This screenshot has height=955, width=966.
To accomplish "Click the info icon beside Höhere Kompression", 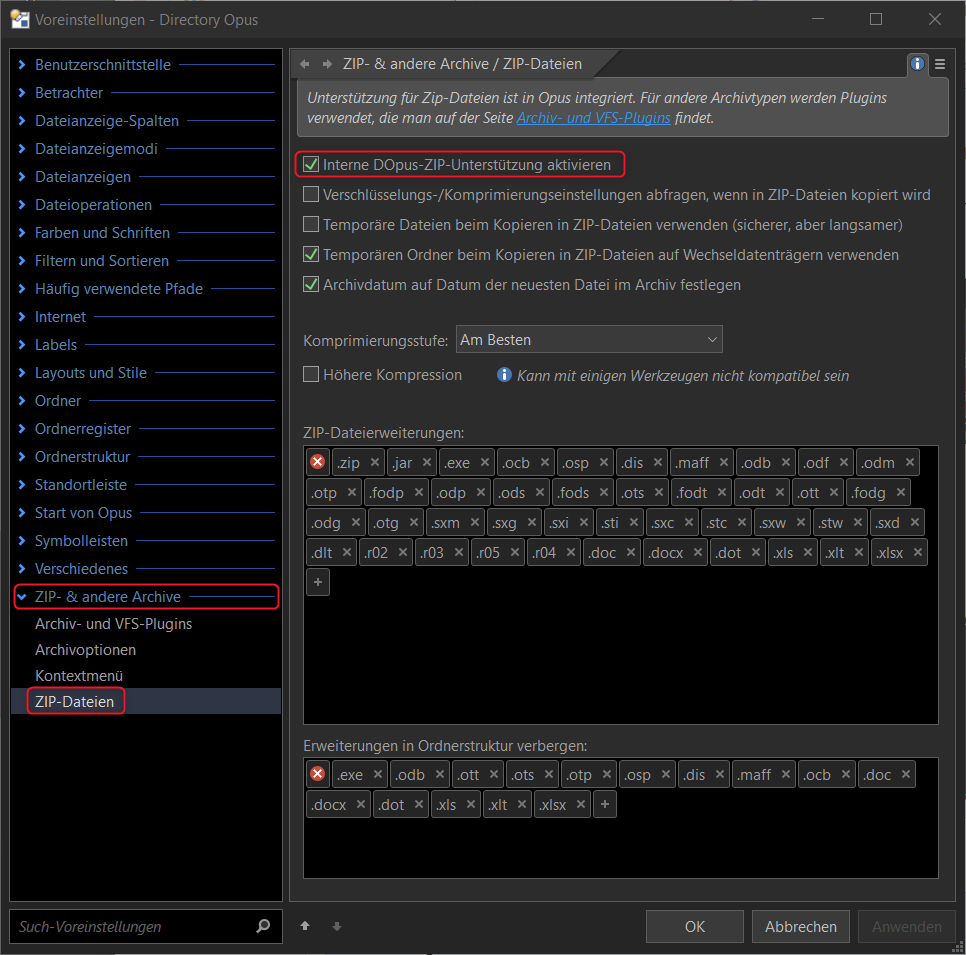I will pos(504,375).
